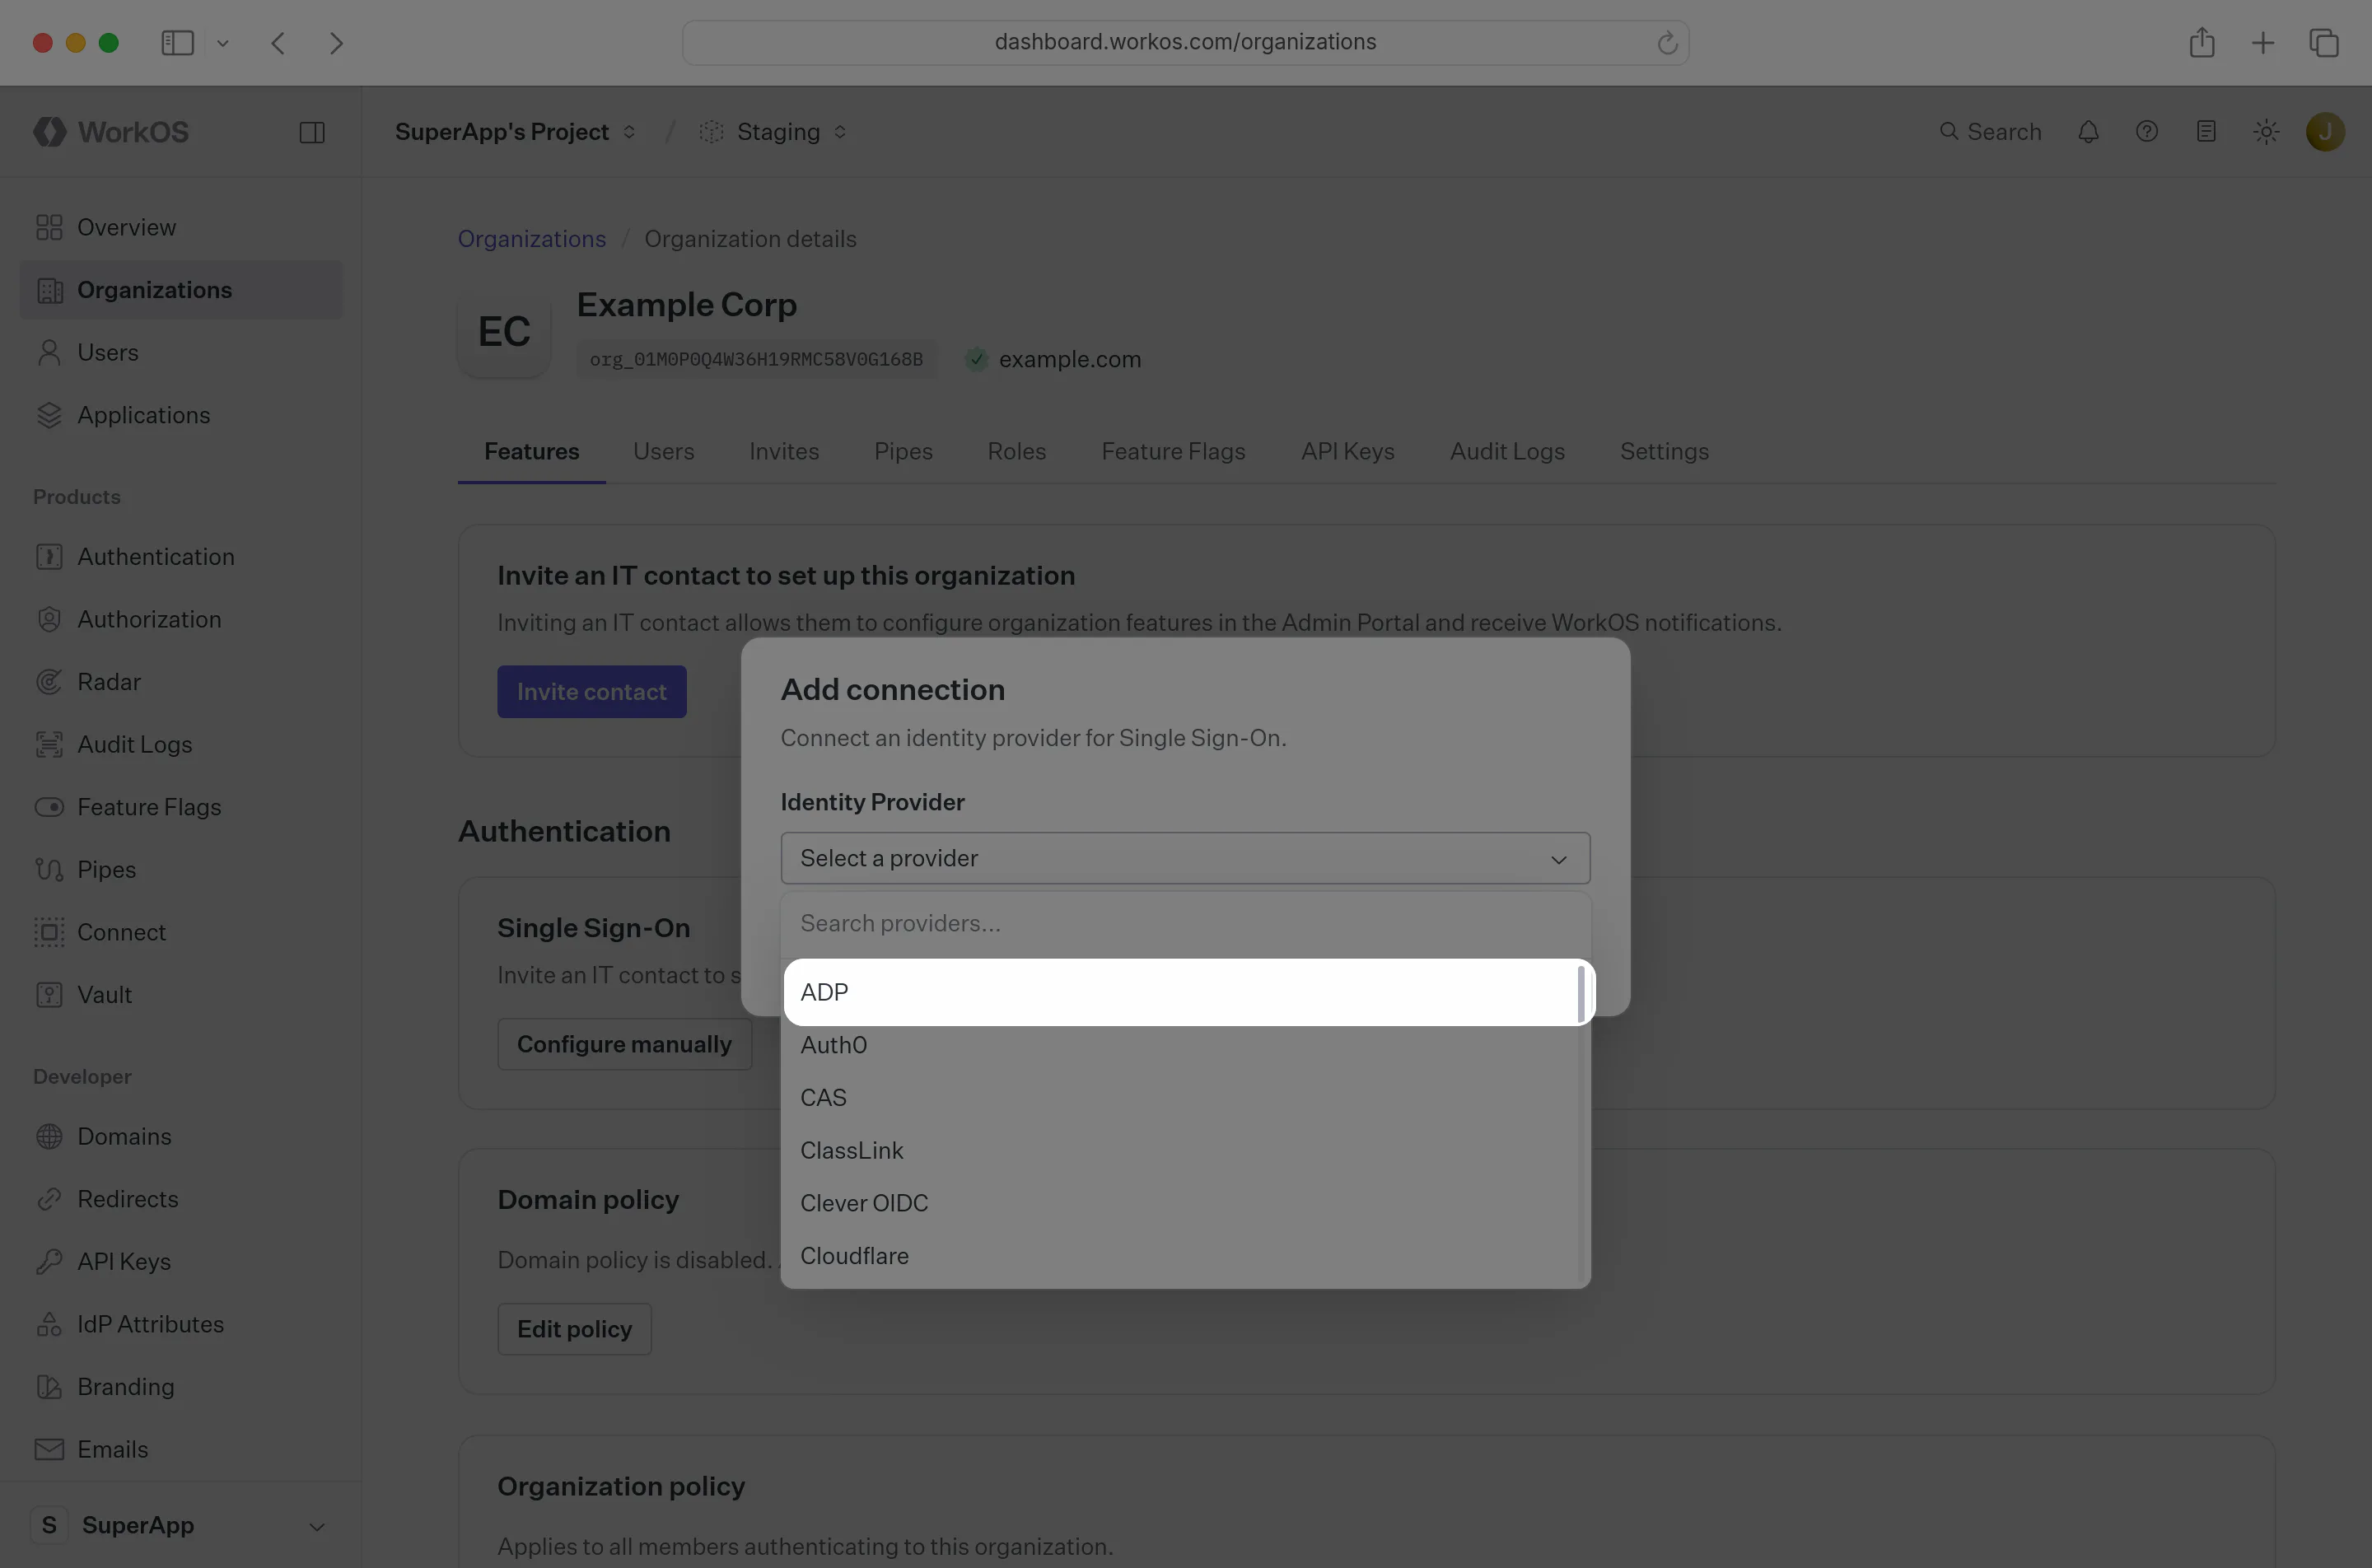Click the Search magnifier in header
Viewport: 2372px width, 1568px height.
(1990, 132)
